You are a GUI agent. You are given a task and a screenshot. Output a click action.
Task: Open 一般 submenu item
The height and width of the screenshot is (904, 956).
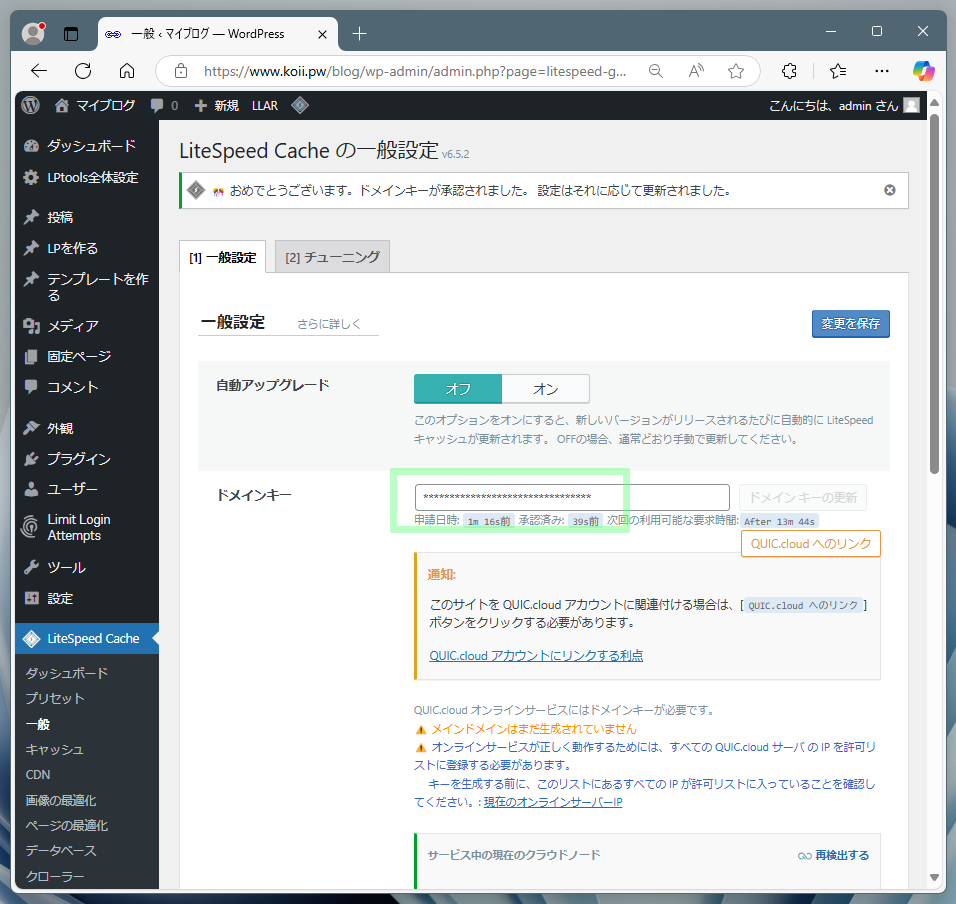tap(38, 724)
